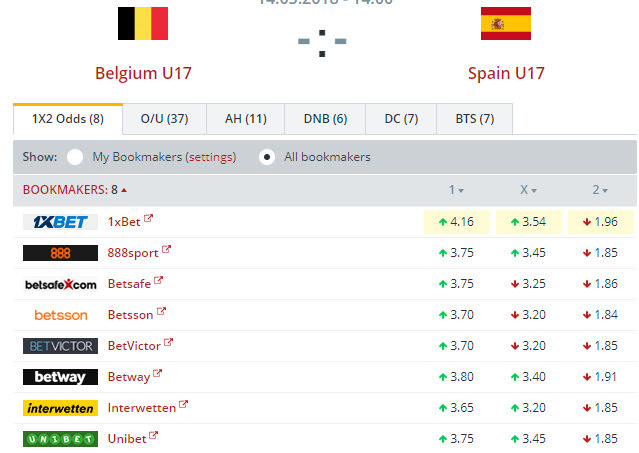
Task: Click the 1xBet home win odds 4.16
Action: [x=457, y=222]
